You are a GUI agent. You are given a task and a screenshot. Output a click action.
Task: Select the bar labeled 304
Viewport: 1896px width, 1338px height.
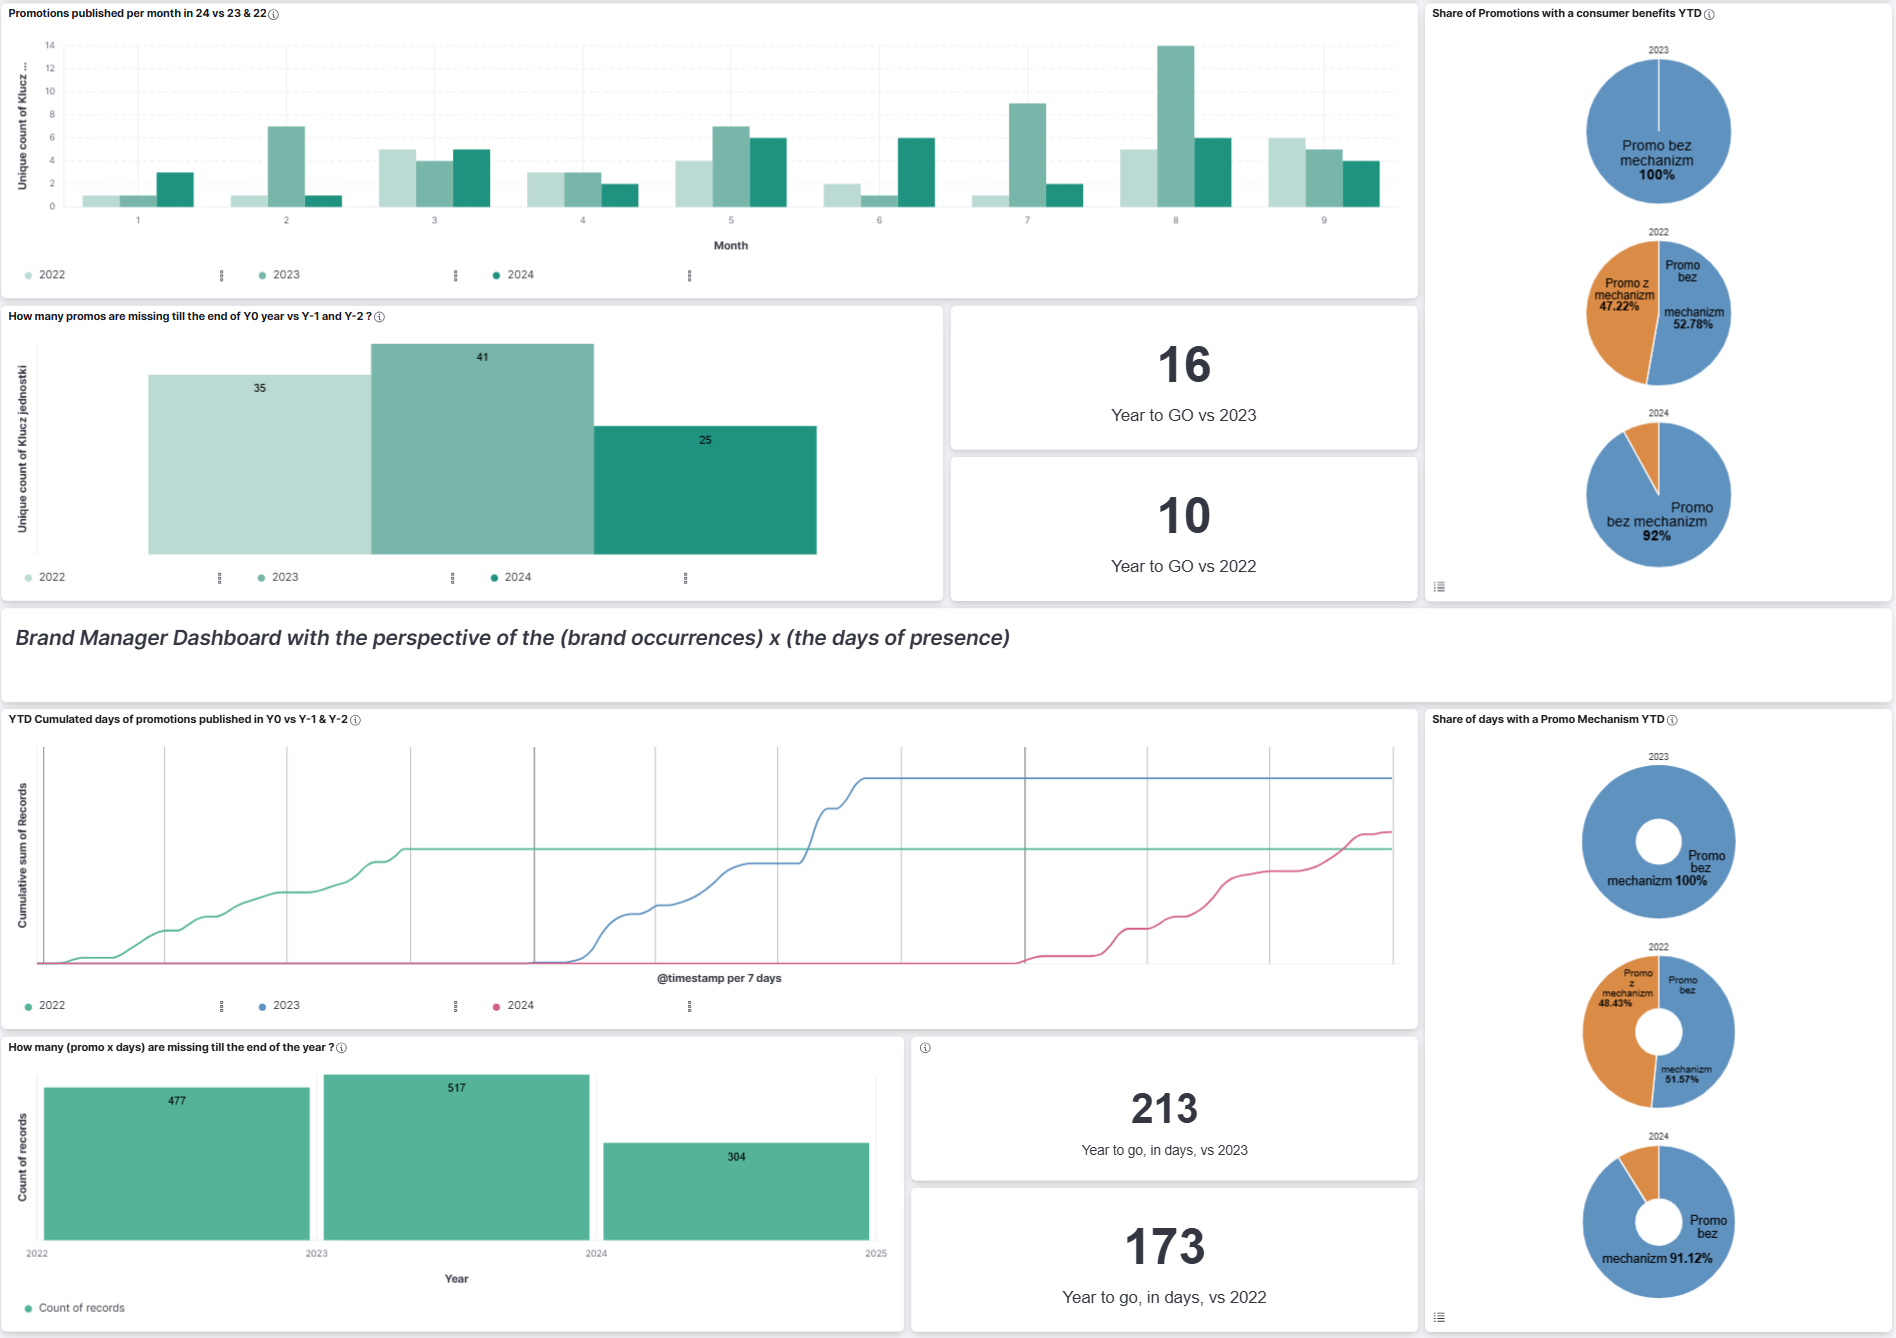tap(736, 1192)
